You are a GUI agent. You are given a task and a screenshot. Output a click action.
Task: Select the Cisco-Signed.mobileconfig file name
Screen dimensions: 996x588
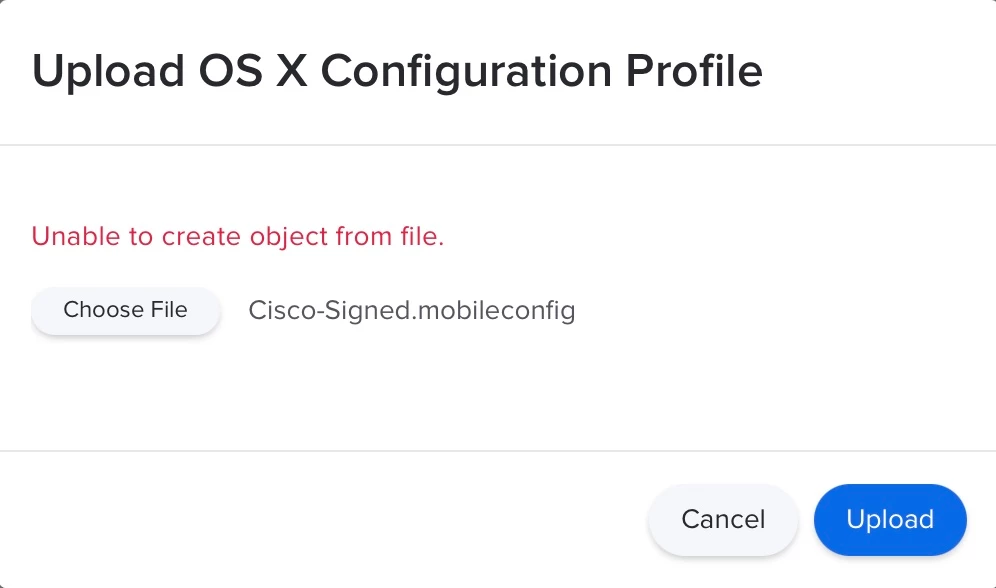tap(412, 311)
